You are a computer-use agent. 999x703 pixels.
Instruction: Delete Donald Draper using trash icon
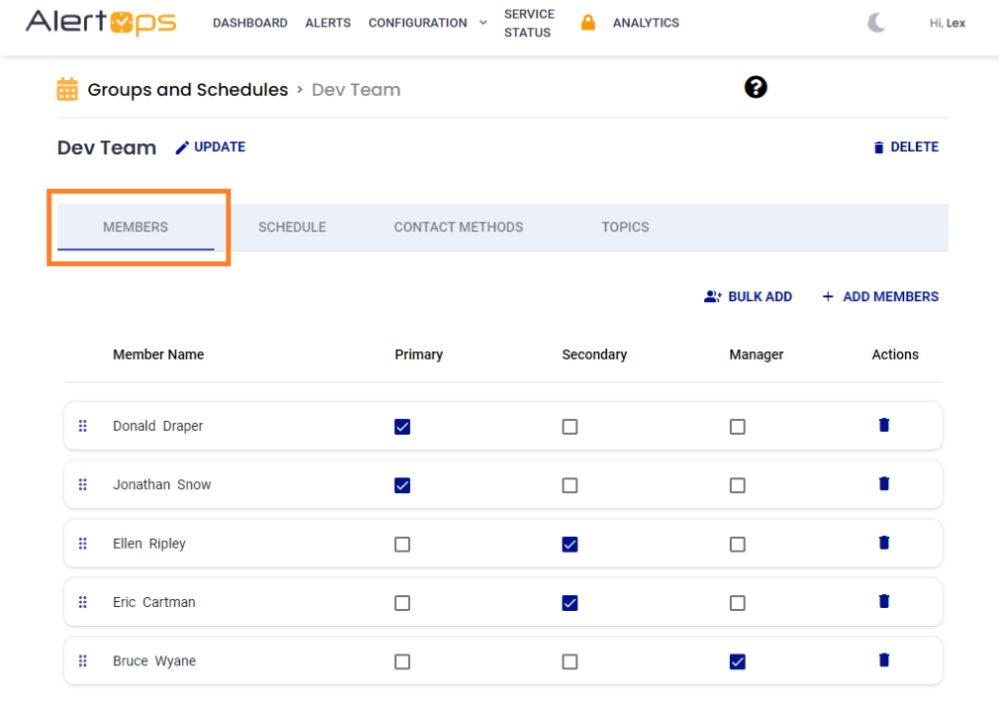tap(883, 425)
